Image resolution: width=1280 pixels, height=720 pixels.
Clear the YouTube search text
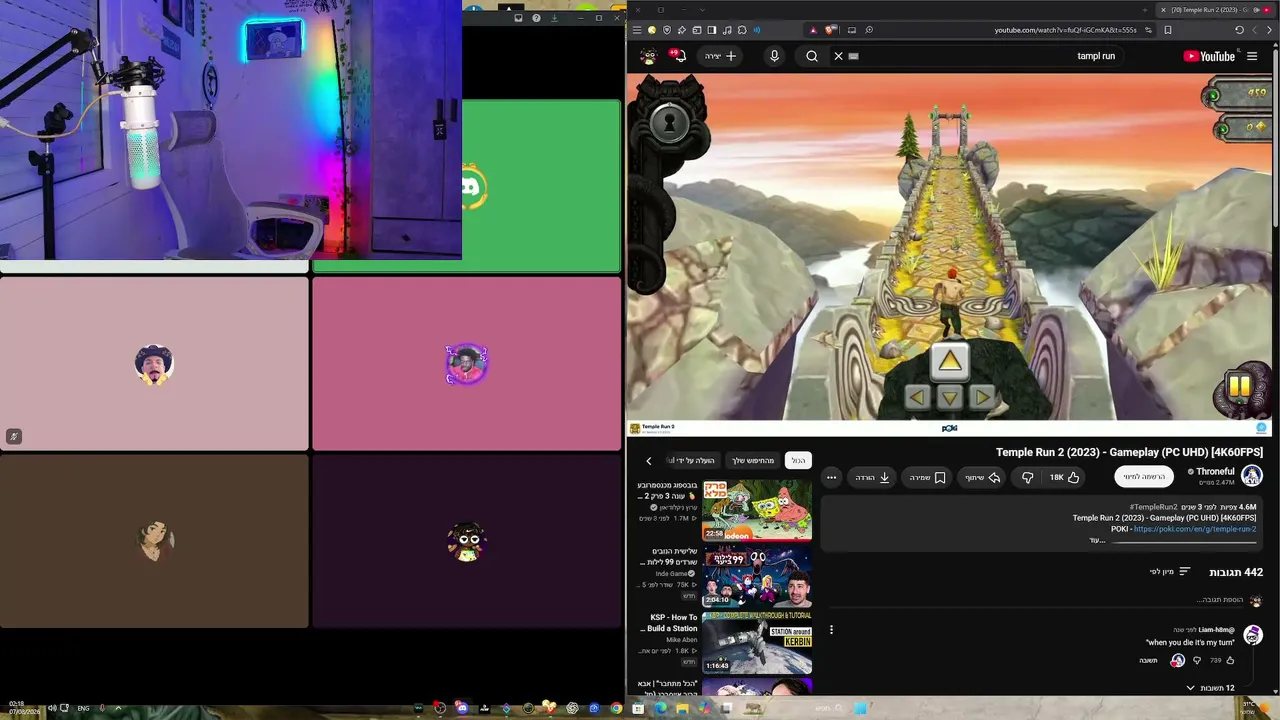(x=838, y=56)
